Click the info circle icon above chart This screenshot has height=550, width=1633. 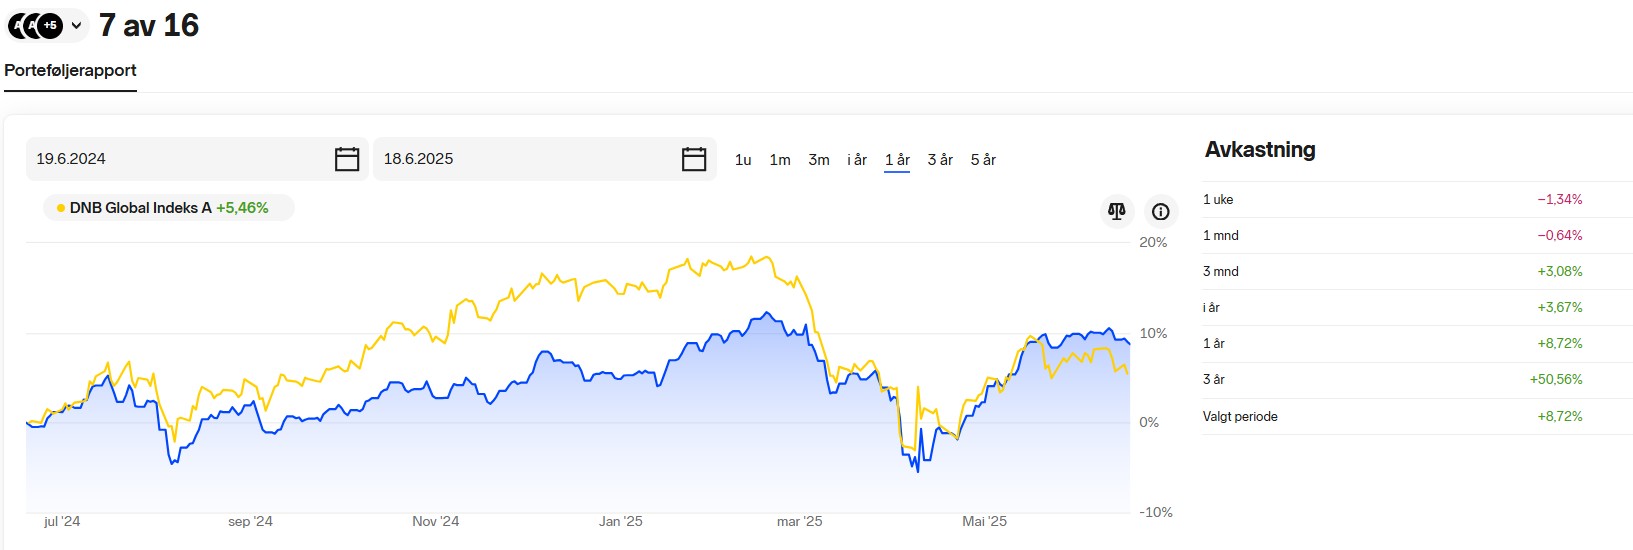(1161, 211)
